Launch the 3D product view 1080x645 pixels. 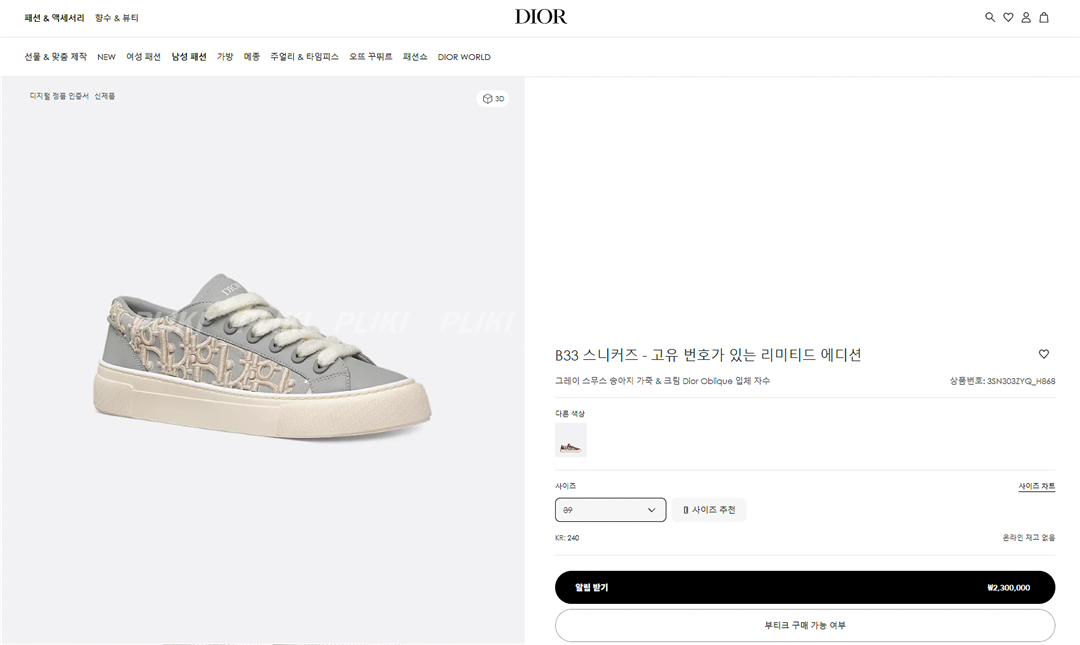point(493,99)
